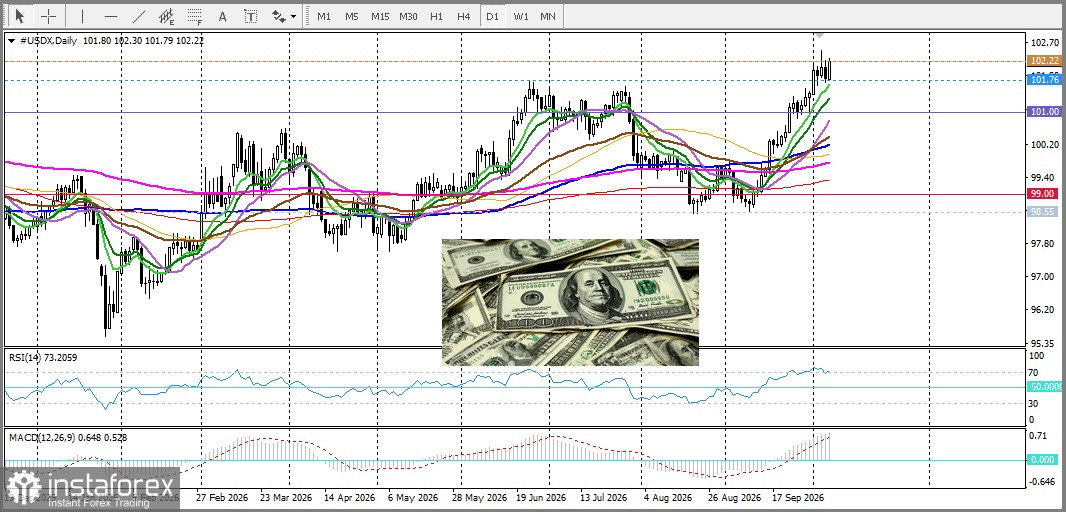
Task: Switch to M15 timeframe
Action: [379, 16]
